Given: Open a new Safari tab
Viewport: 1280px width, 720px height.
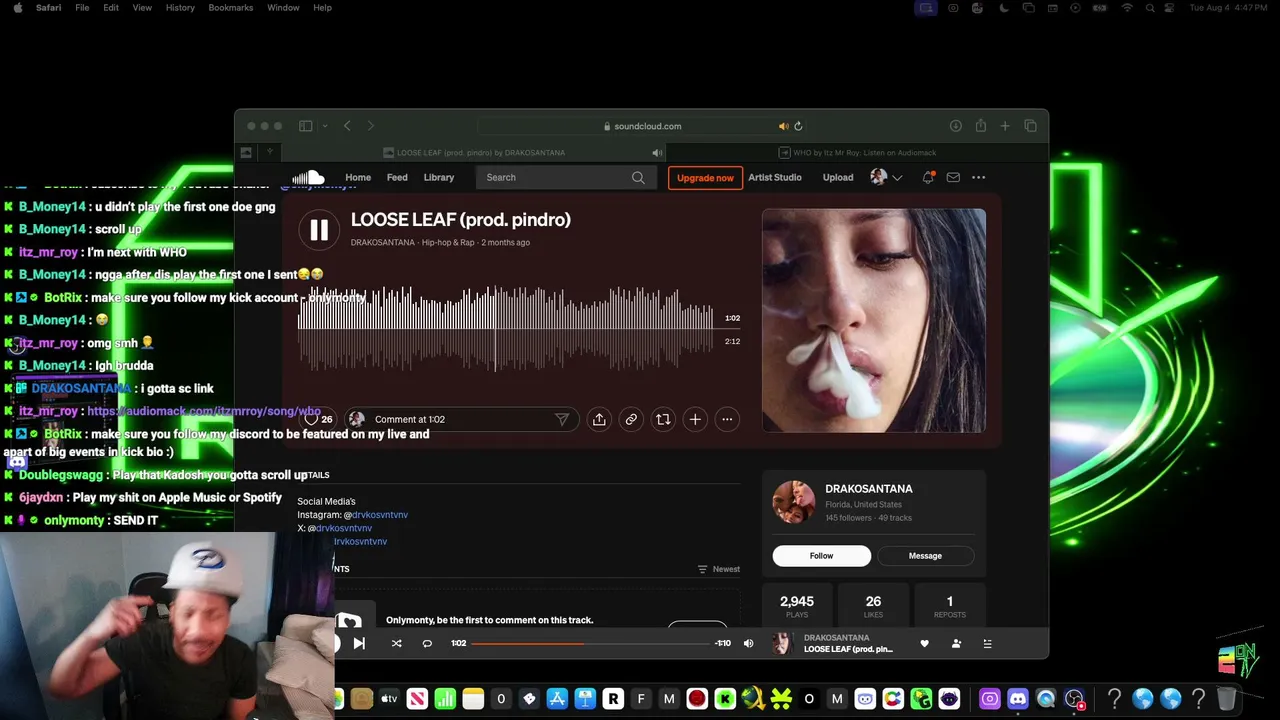Looking at the screenshot, I should pos(1005,126).
